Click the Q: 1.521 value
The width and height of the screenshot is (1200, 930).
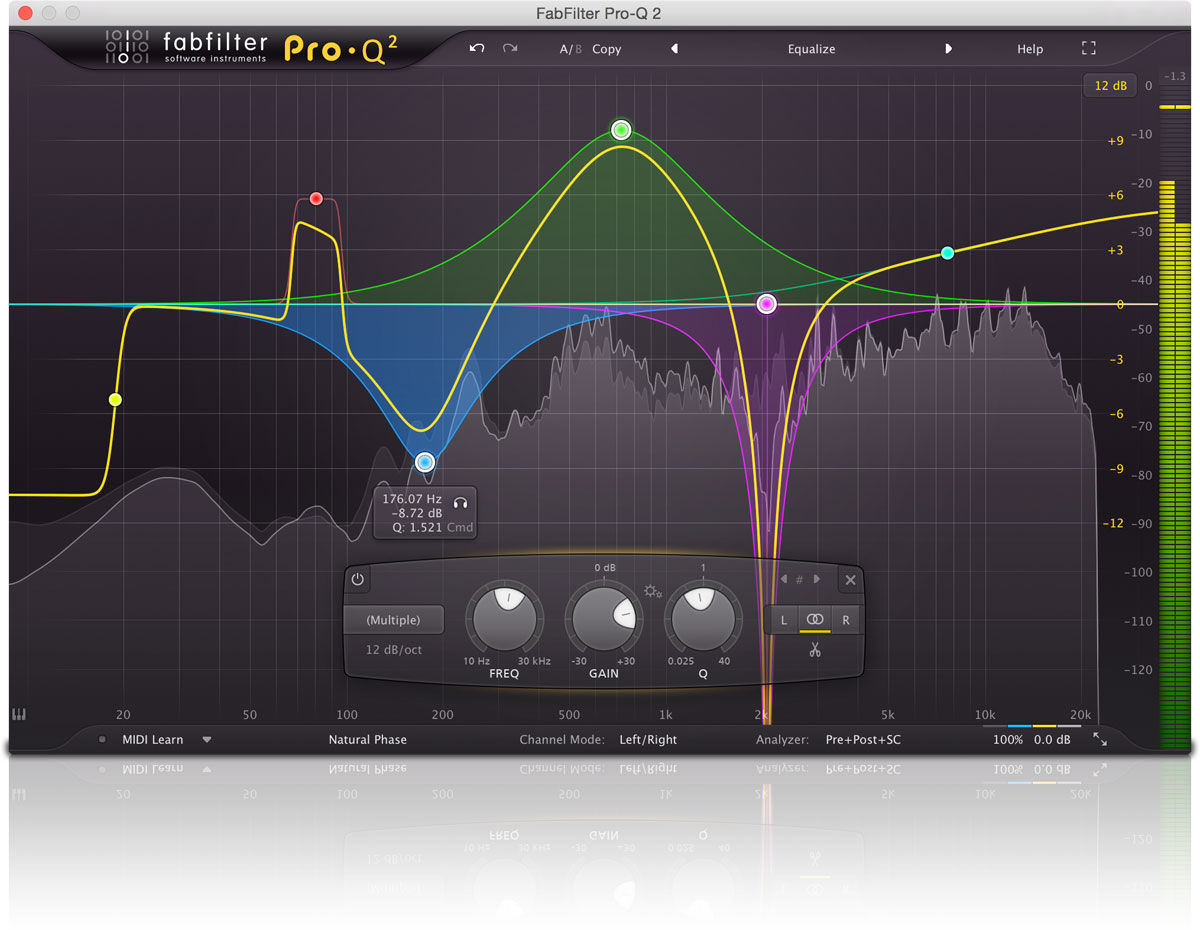pyautogui.click(x=416, y=528)
